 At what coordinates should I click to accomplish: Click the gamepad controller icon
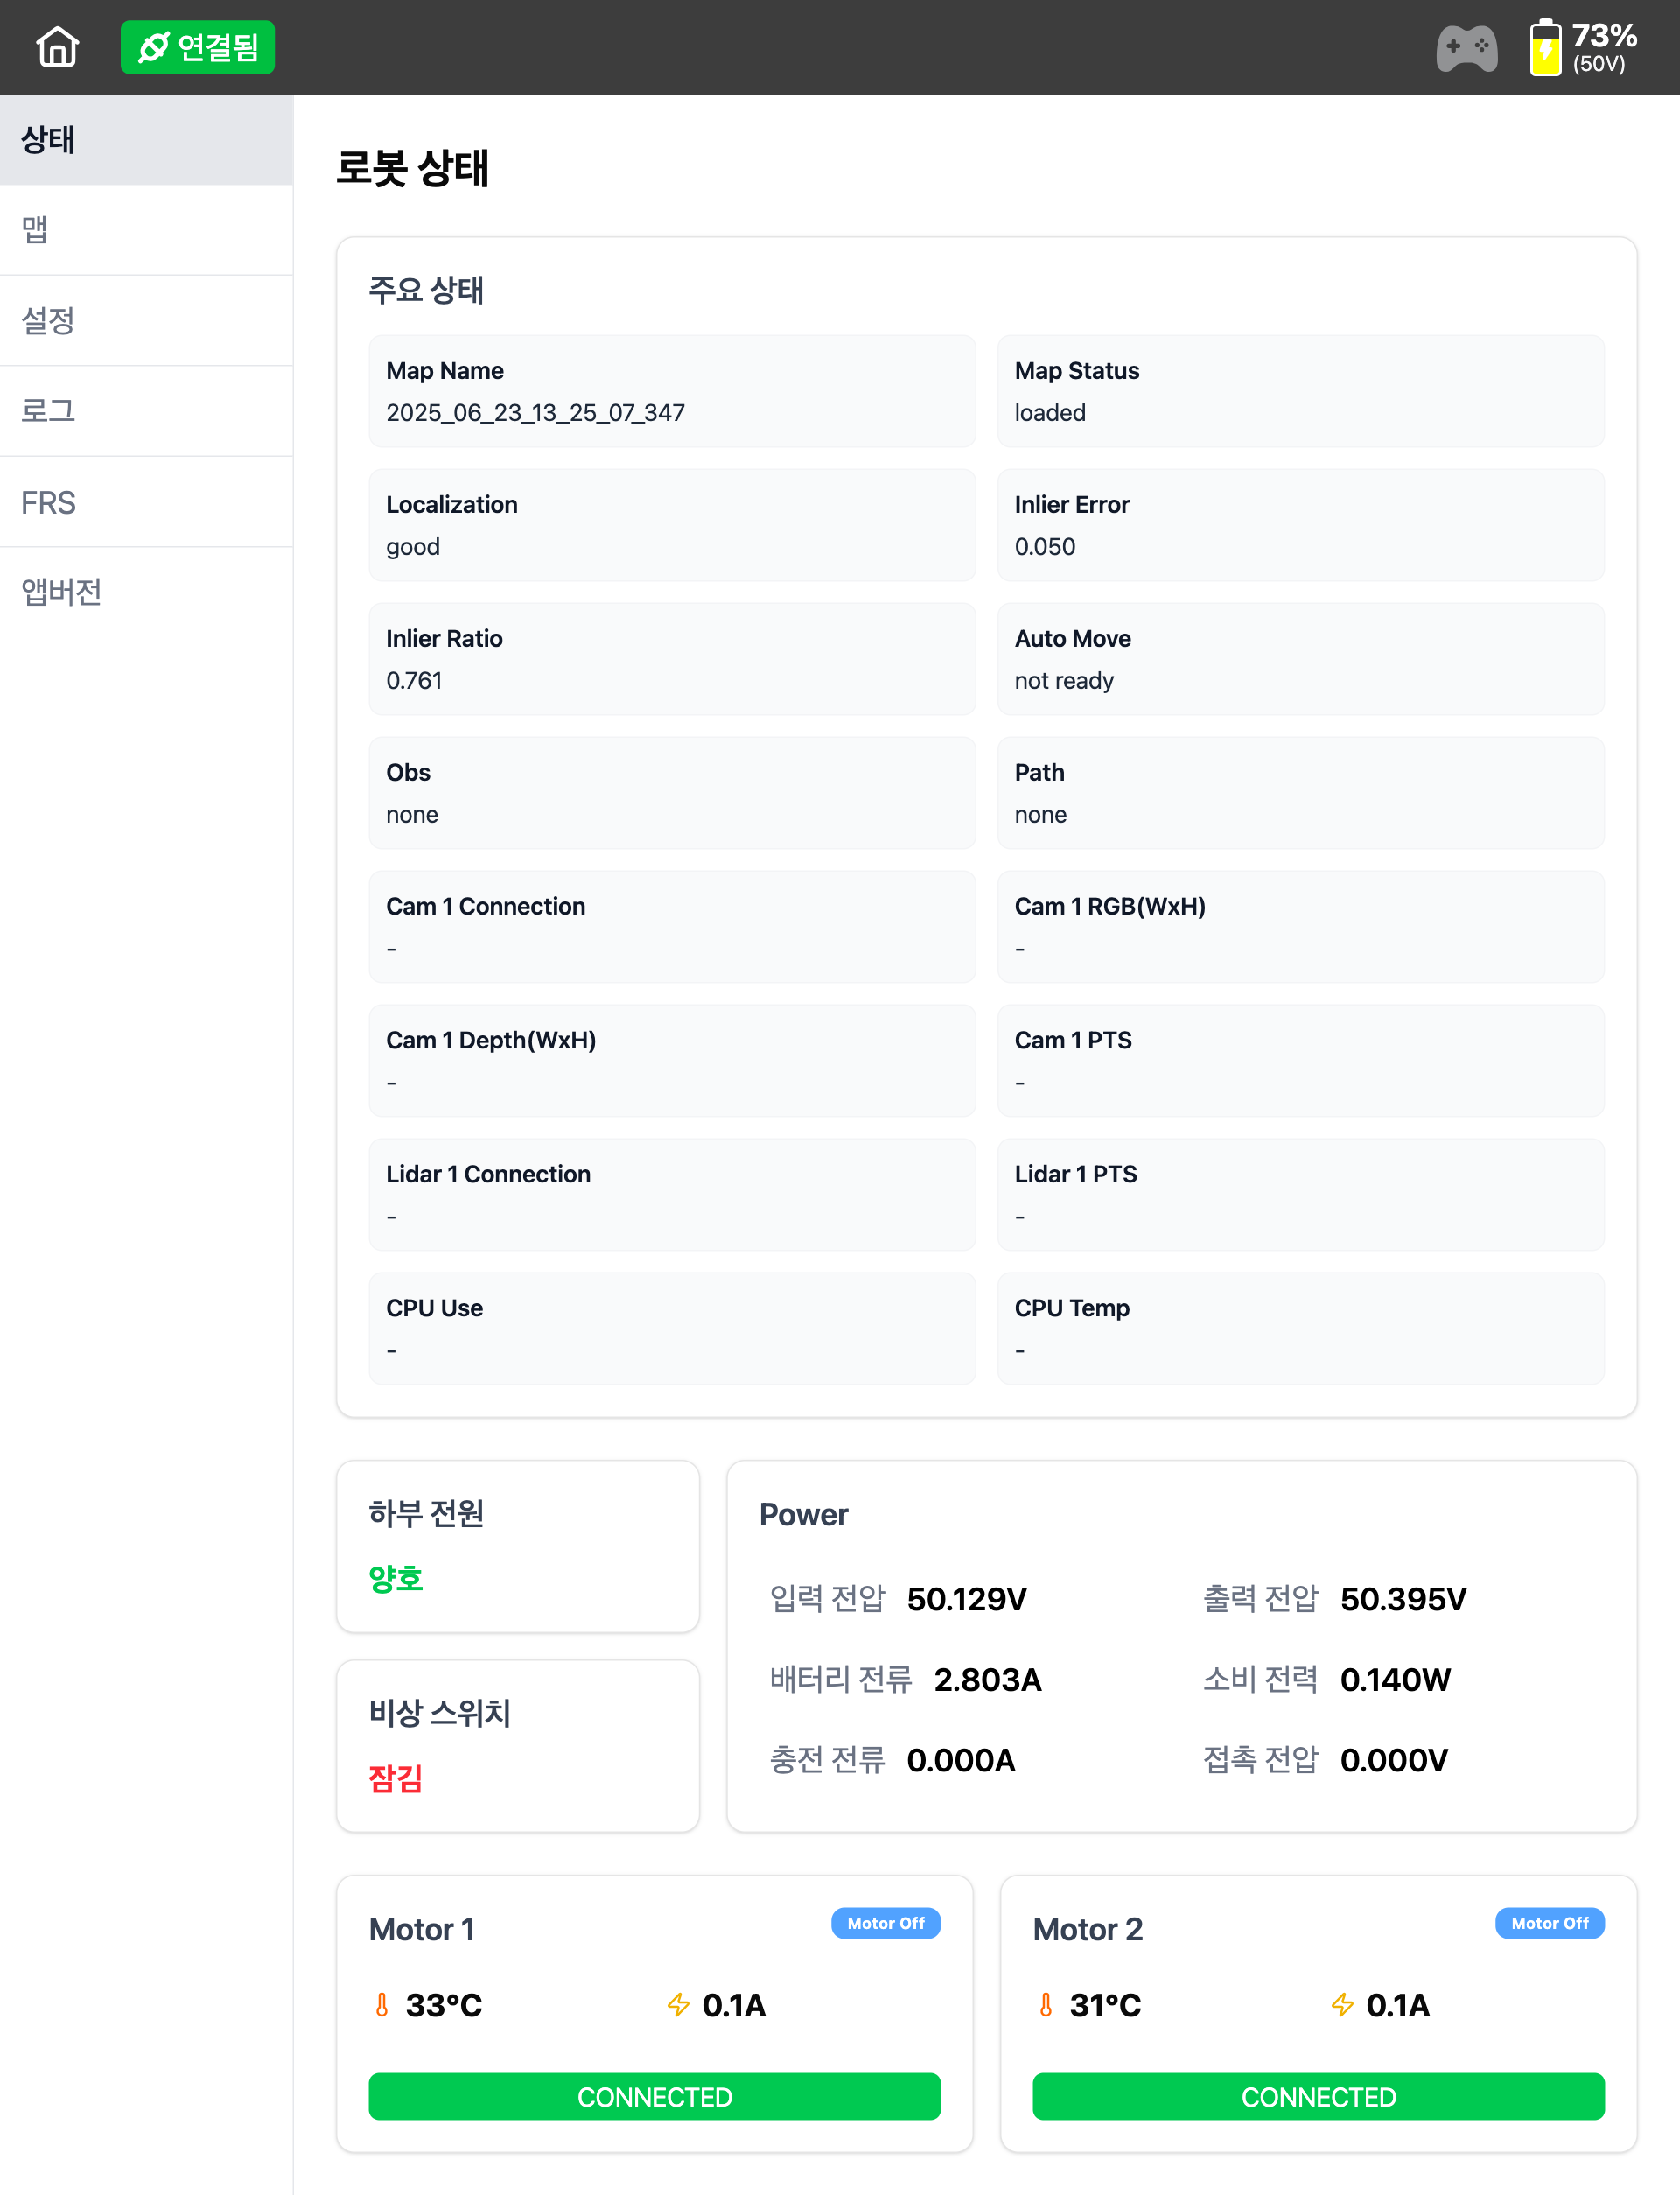coord(1466,47)
